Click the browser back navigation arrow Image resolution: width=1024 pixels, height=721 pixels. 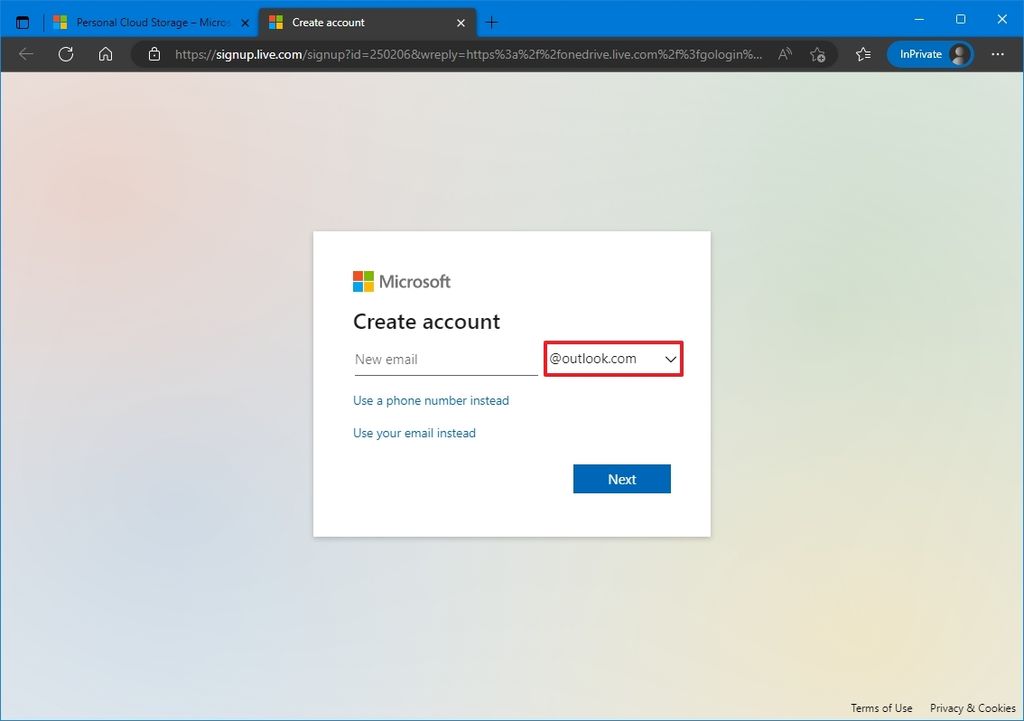tap(26, 54)
